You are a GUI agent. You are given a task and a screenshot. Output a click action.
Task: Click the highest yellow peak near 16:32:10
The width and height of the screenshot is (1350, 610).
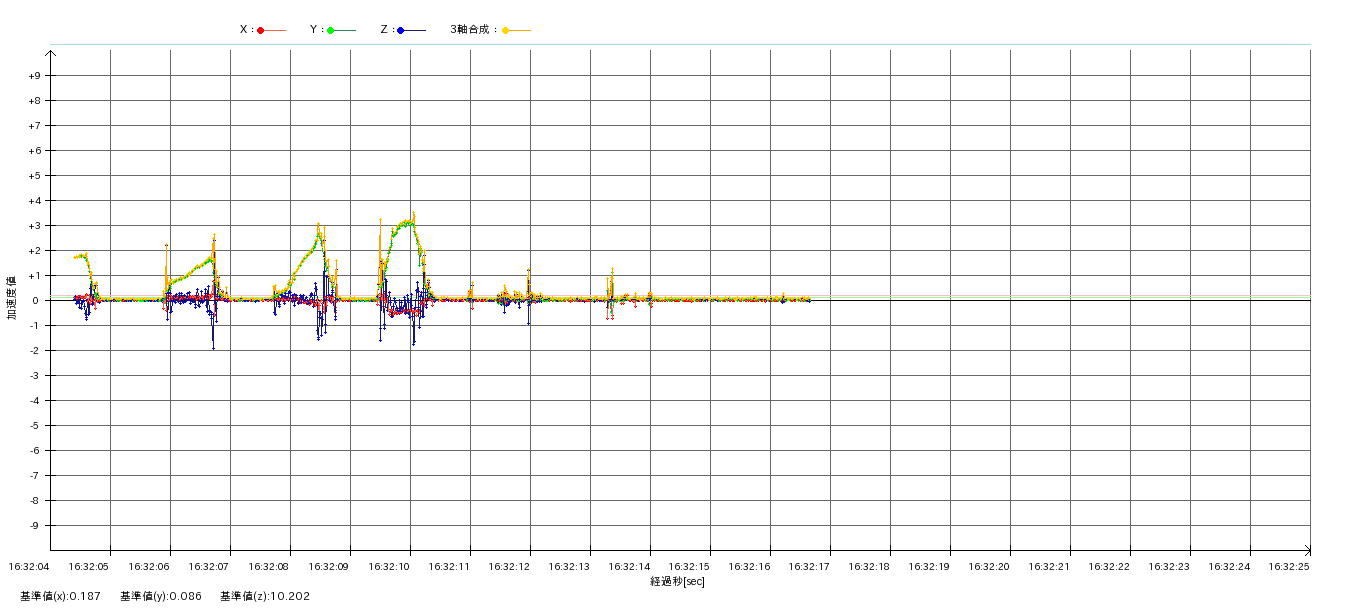[413, 213]
